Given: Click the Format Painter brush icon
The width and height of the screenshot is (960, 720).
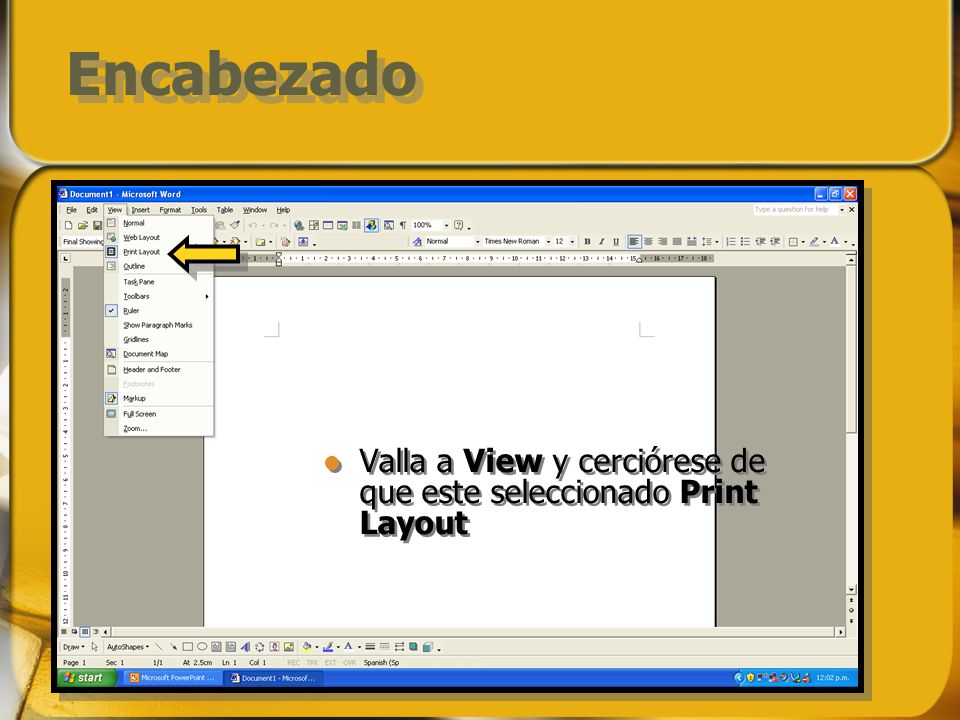Looking at the screenshot, I should pyautogui.click(x=234, y=225).
